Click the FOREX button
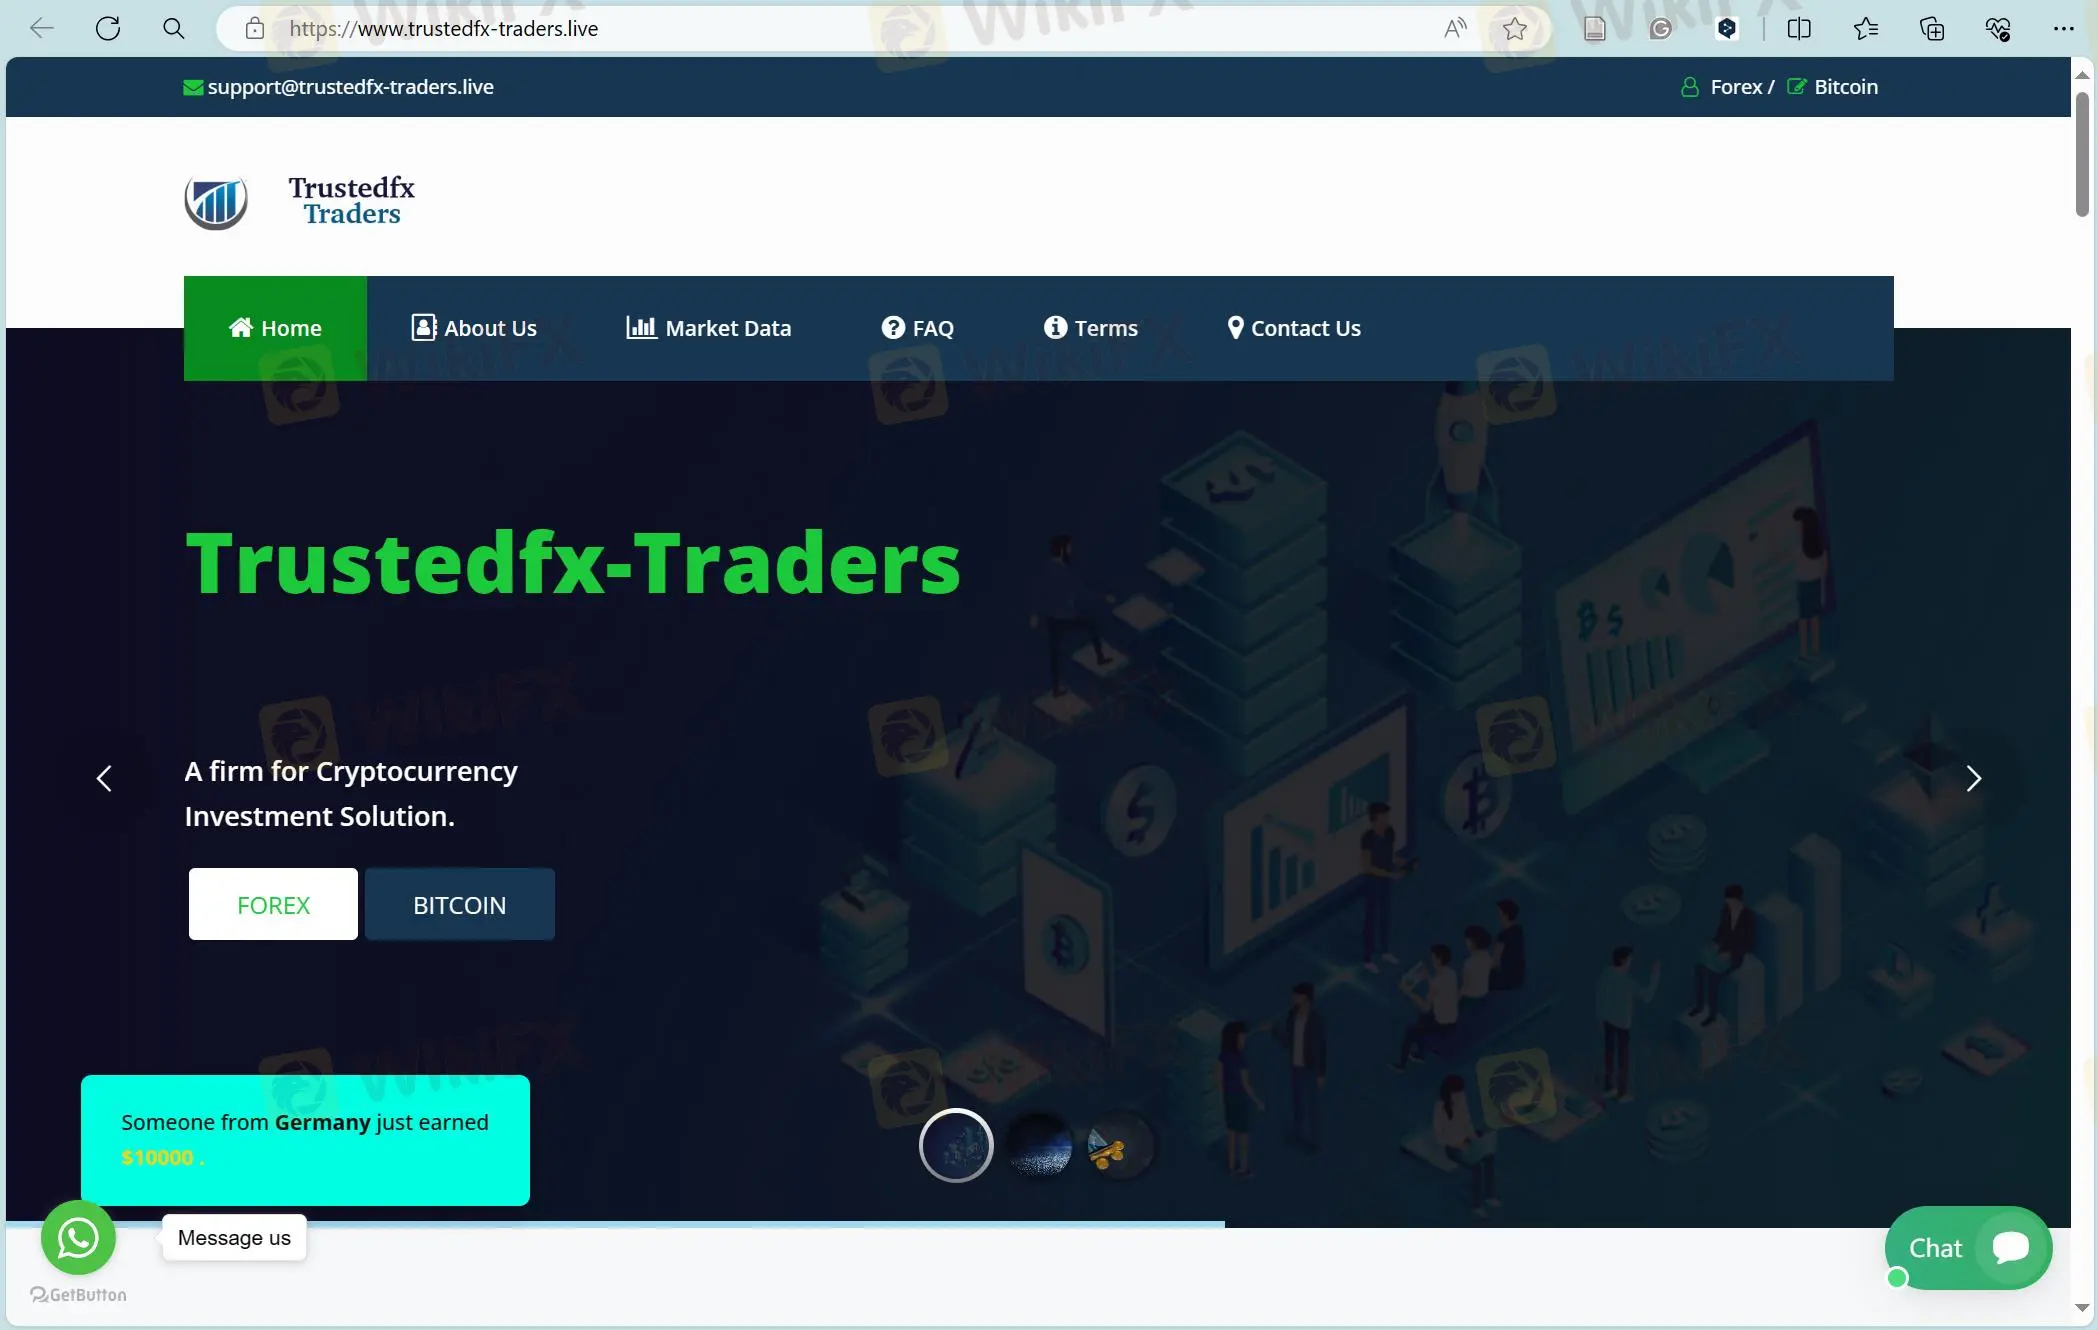This screenshot has height=1330, width=2097. point(274,903)
